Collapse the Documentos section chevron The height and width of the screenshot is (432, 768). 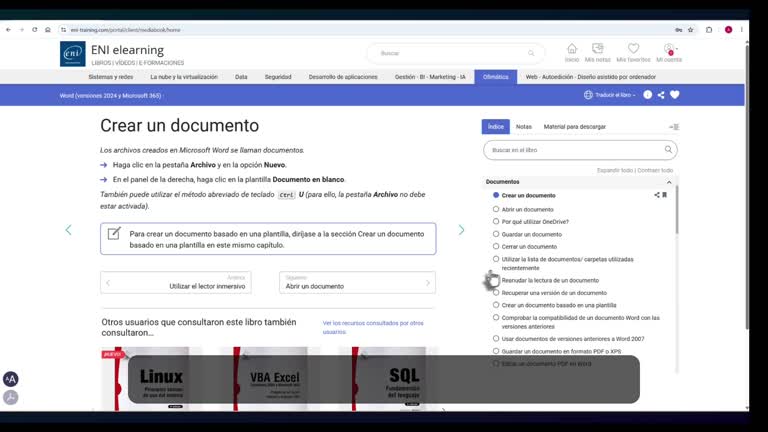pos(669,182)
